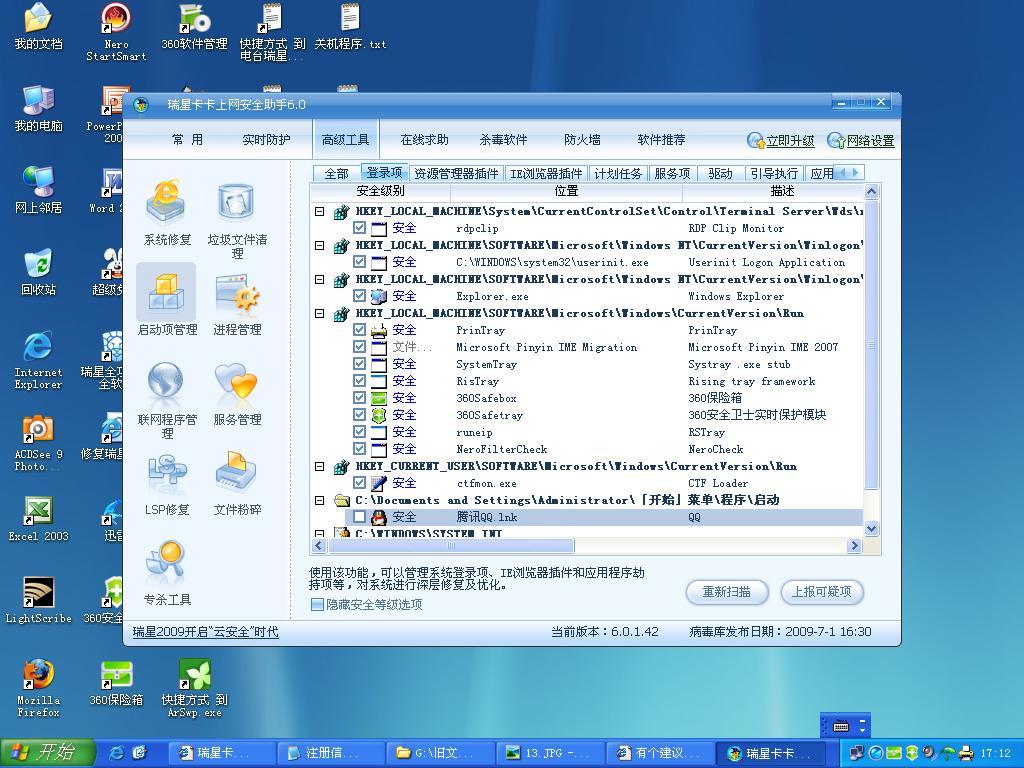The width and height of the screenshot is (1024, 768).
Task: Click 瑞星2009开启"云安全"时代 status link
Action: [x=205, y=632]
